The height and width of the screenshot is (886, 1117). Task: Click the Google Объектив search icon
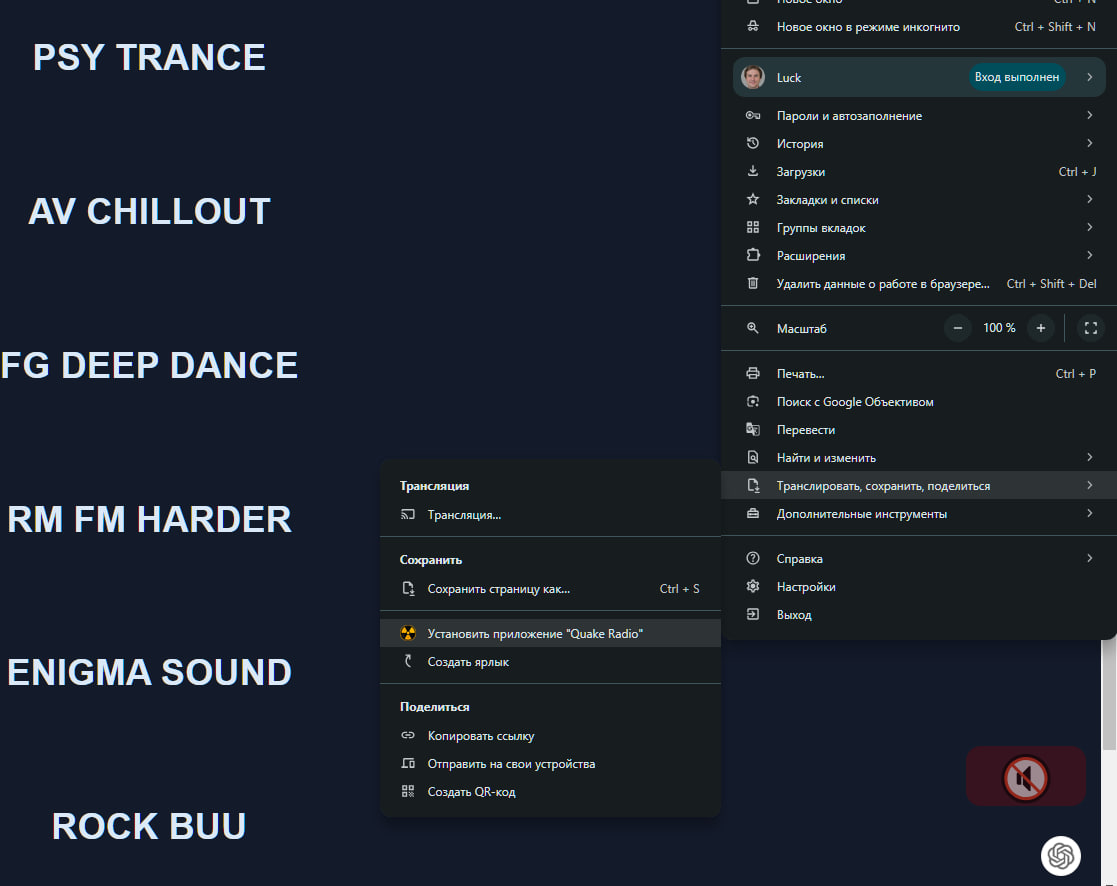click(x=752, y=402)
